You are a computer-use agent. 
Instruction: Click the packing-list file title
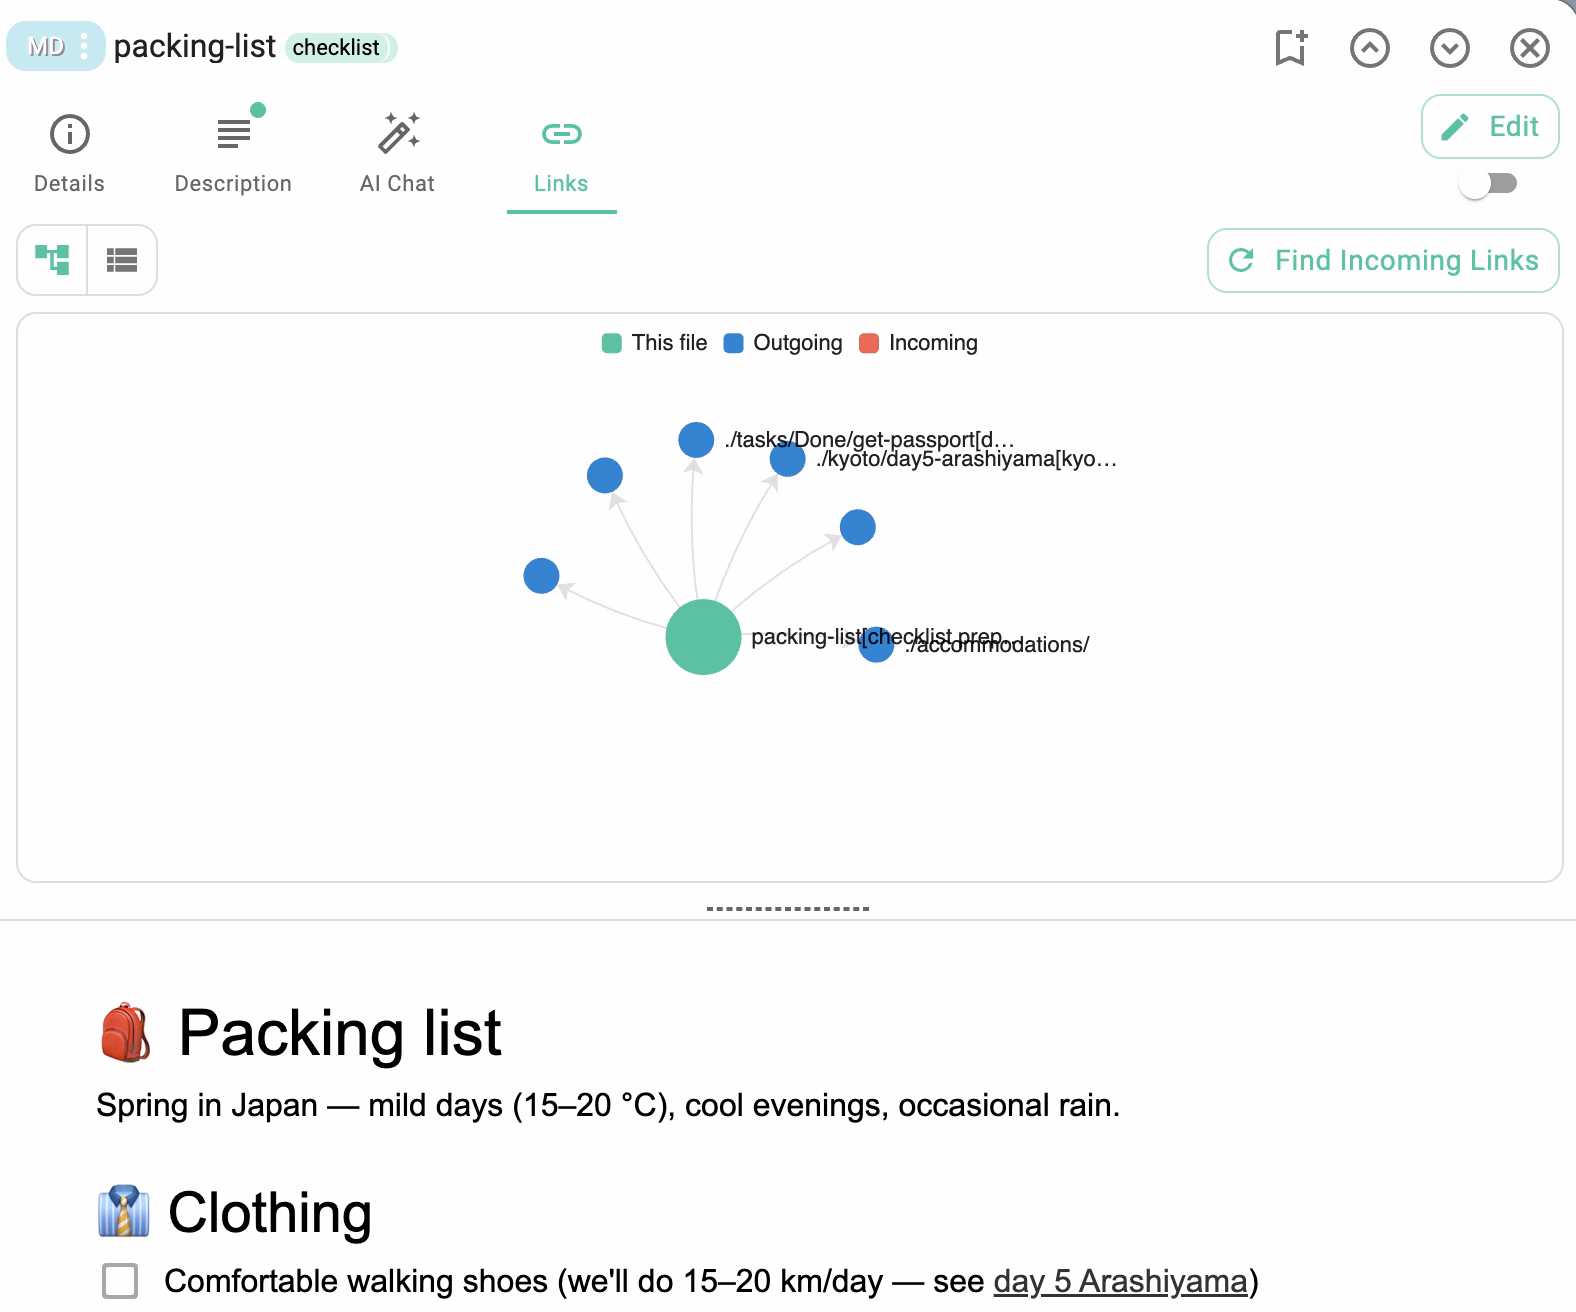click(x=194, y=47)
